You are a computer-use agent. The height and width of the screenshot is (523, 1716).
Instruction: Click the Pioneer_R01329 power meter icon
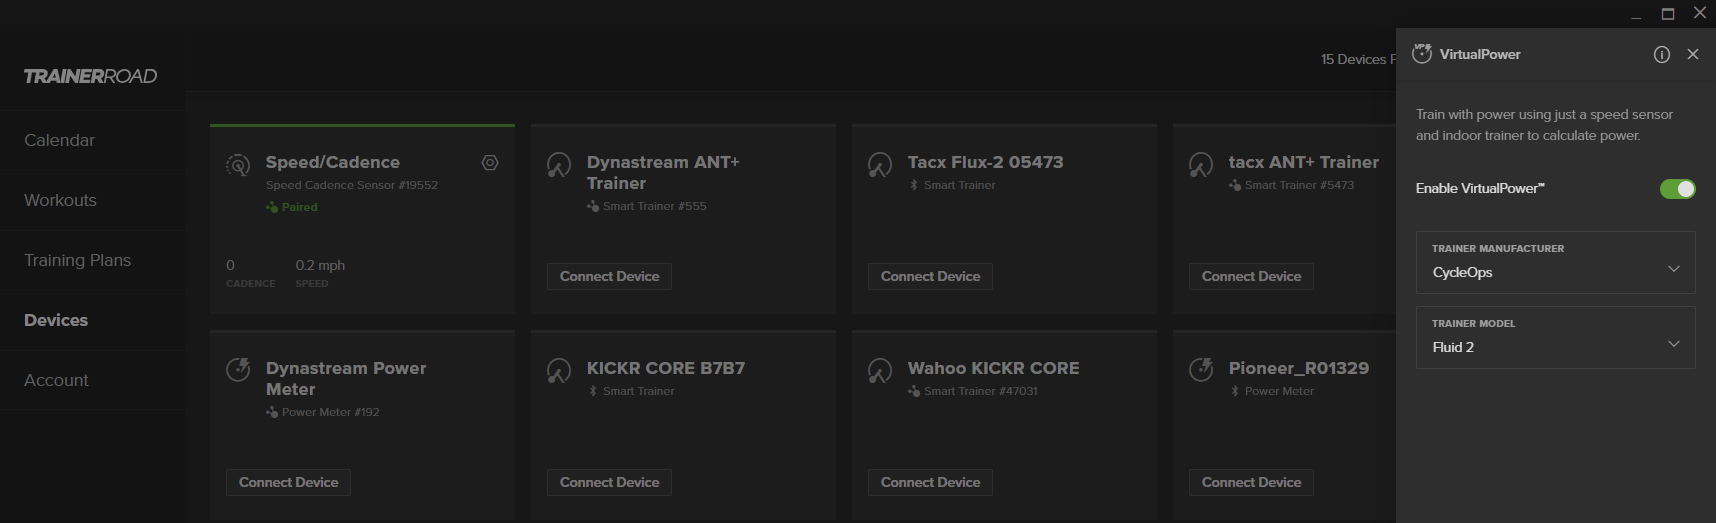(x=1201, y=370)
